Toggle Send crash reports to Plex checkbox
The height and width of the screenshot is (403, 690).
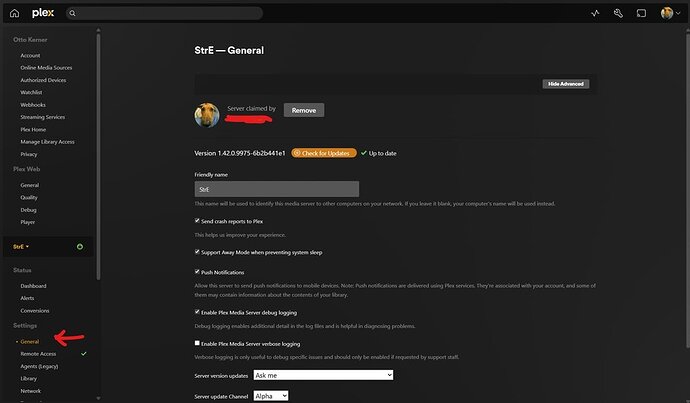pyautogui.click(x=197, y=220)
